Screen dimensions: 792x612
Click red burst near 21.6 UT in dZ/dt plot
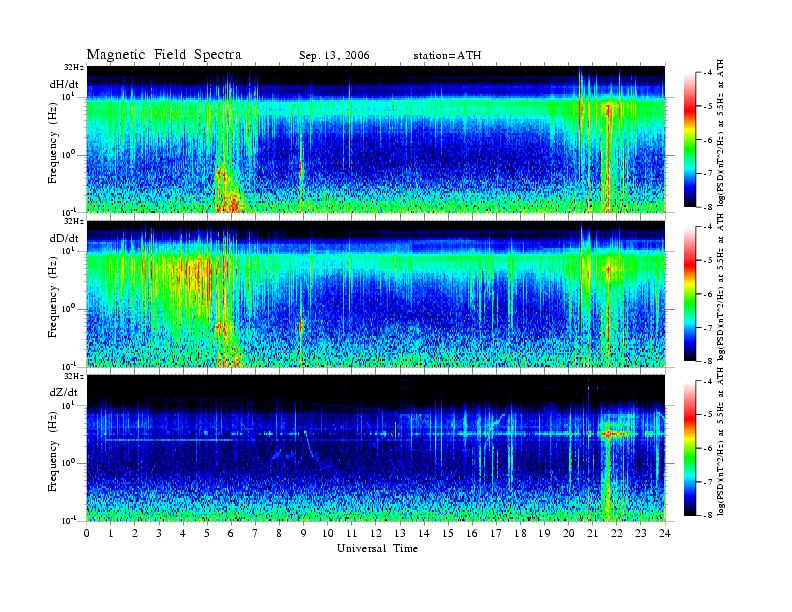click(x=610, y=434)
